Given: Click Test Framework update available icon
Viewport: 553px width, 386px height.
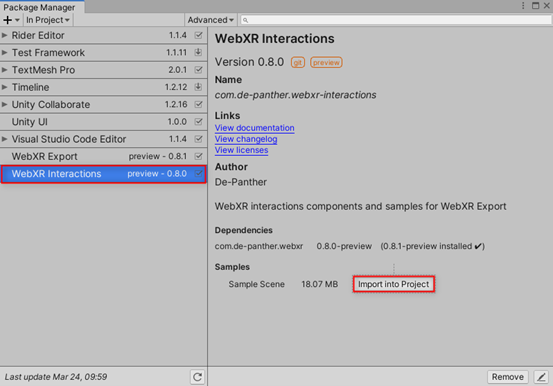Looking at the screenshot, I should point(199,52).
